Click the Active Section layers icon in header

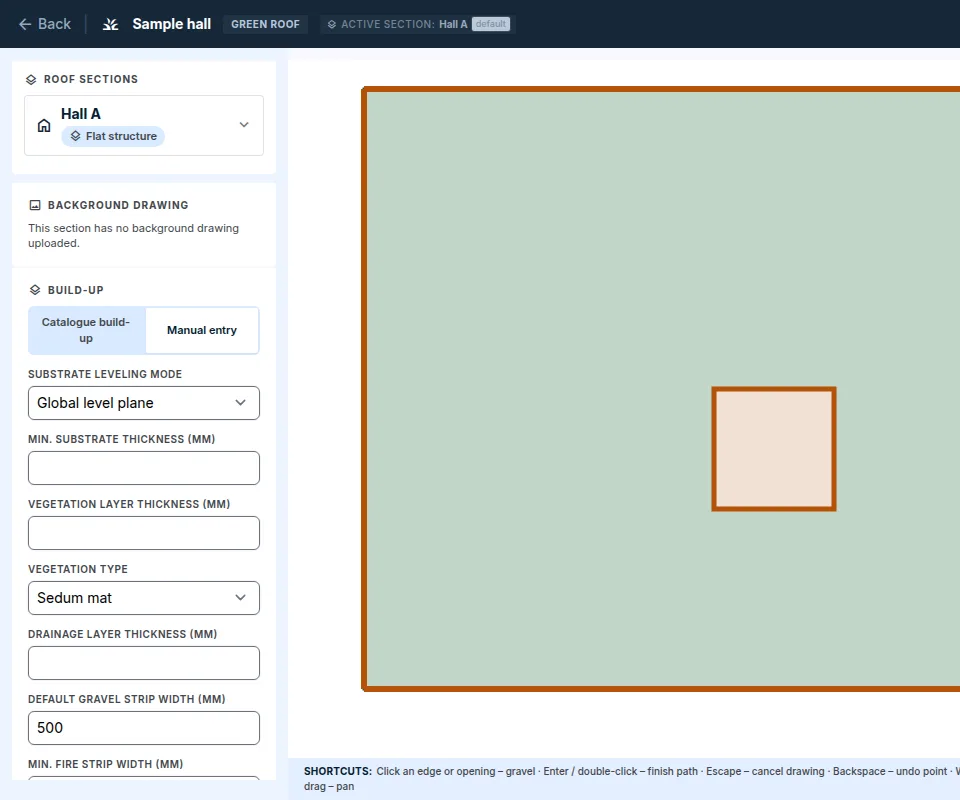[x=332, y=24]
